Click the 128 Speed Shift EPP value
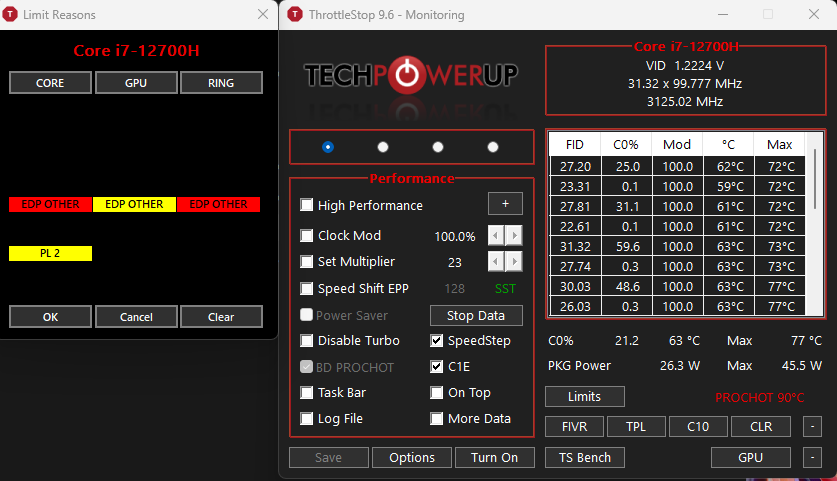 [x=455, y=289]
